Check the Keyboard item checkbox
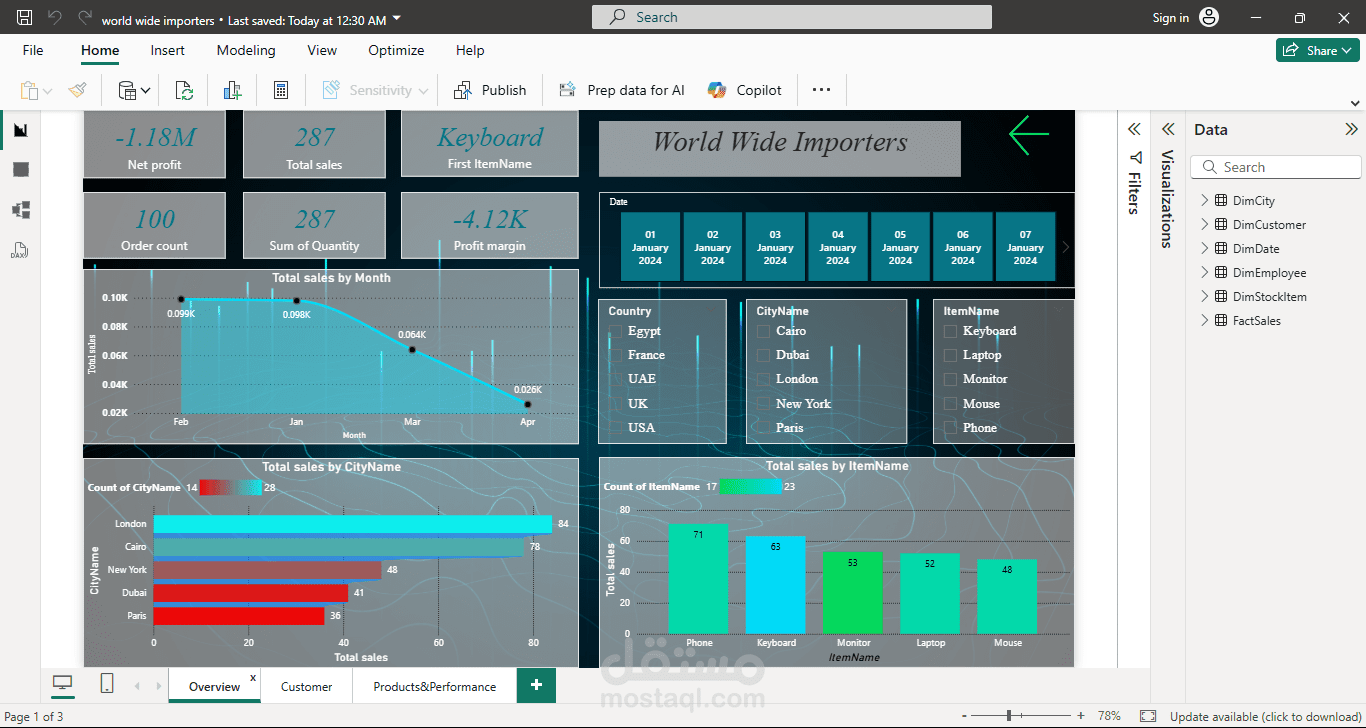This screenshot has width=1366, height=728. (951, 331)
